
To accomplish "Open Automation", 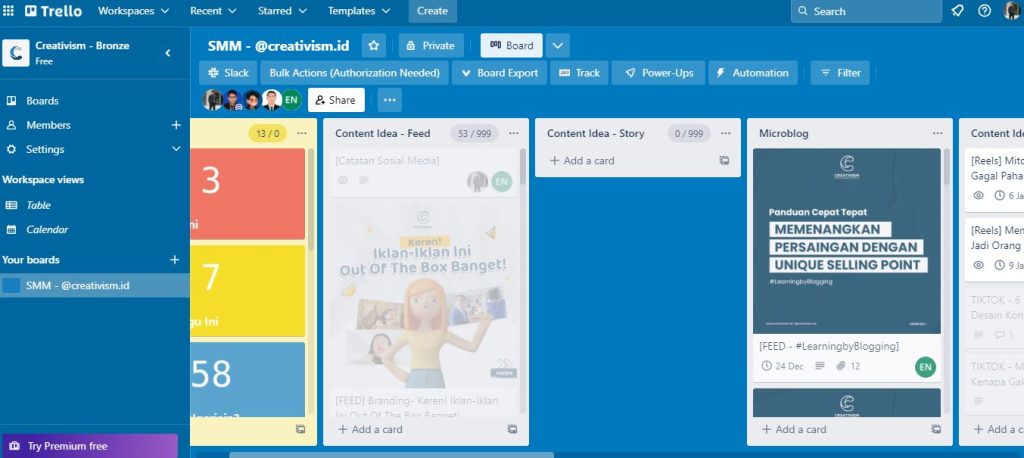I will [x=753, y=73].
